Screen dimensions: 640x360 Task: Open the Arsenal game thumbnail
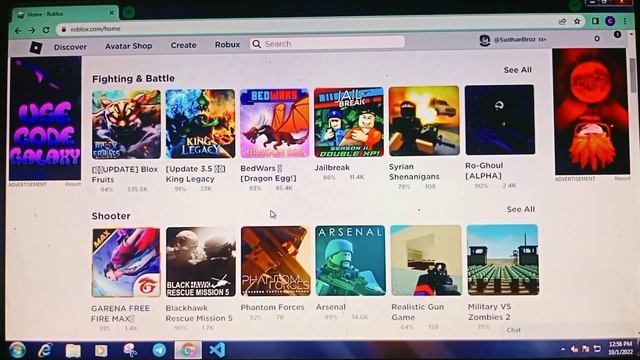click(350, 260)
